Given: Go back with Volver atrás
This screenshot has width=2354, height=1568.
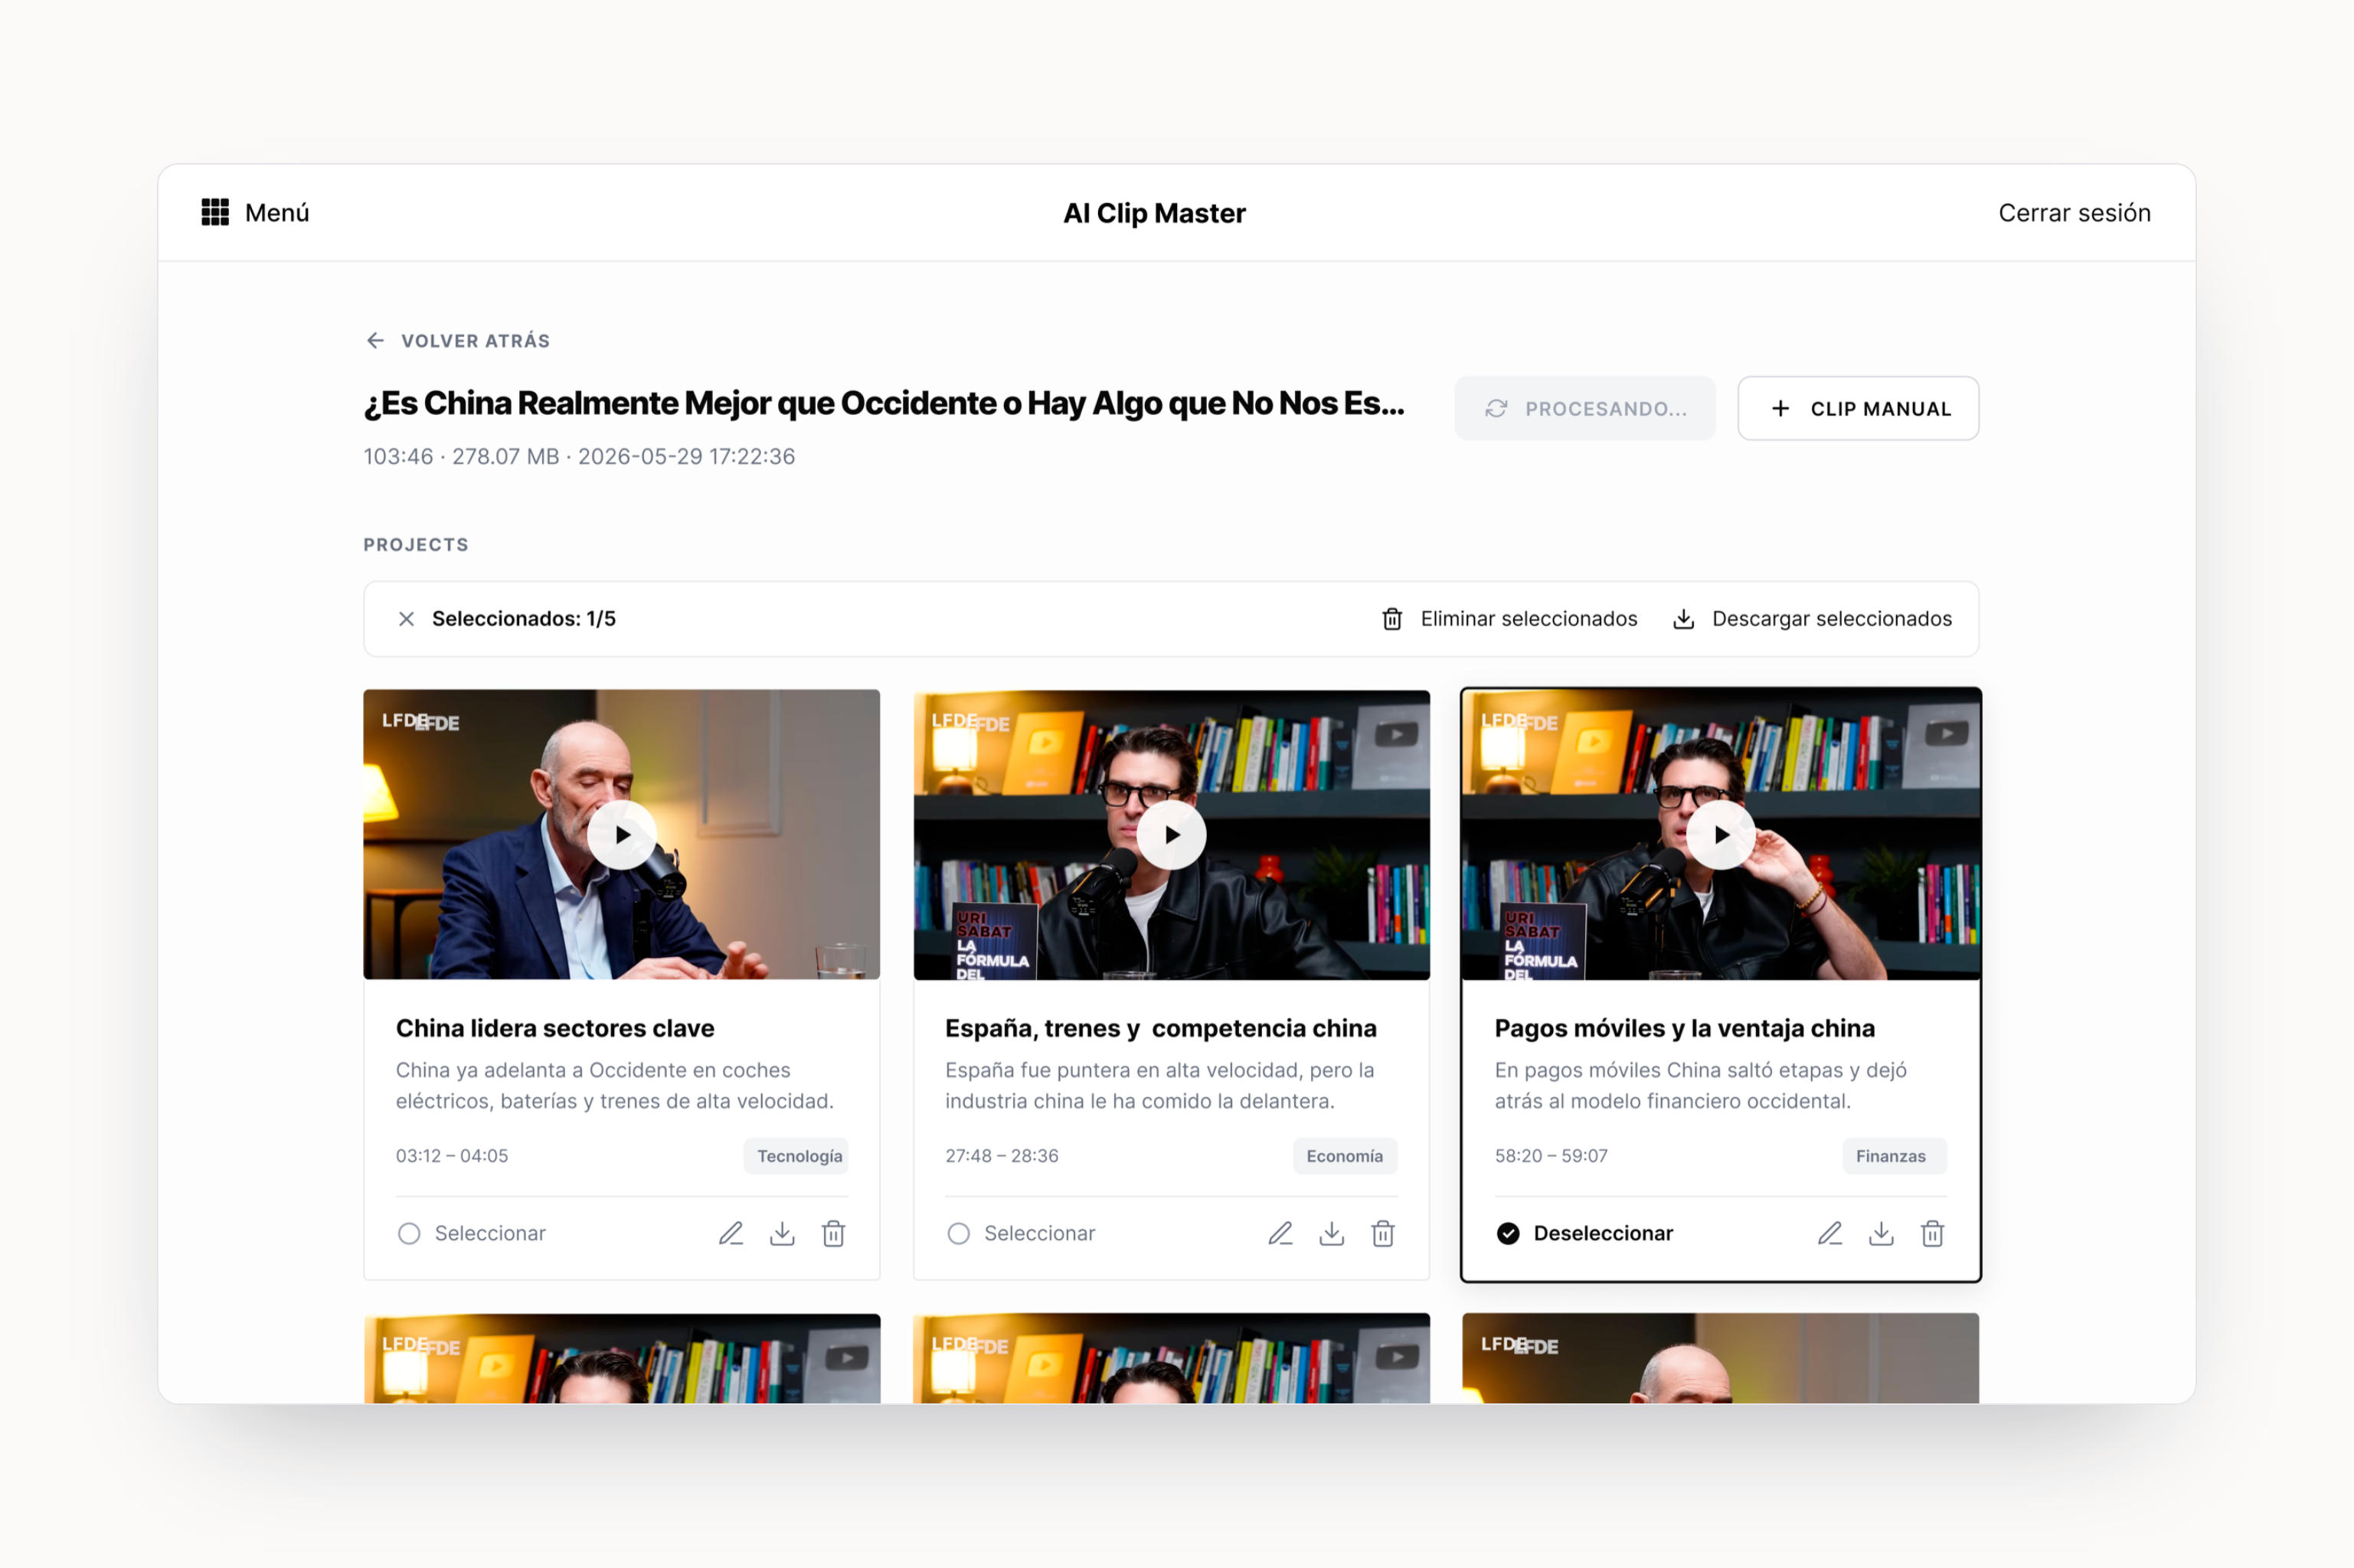Looking at the screenshot, I should click(x=457, y=341).
